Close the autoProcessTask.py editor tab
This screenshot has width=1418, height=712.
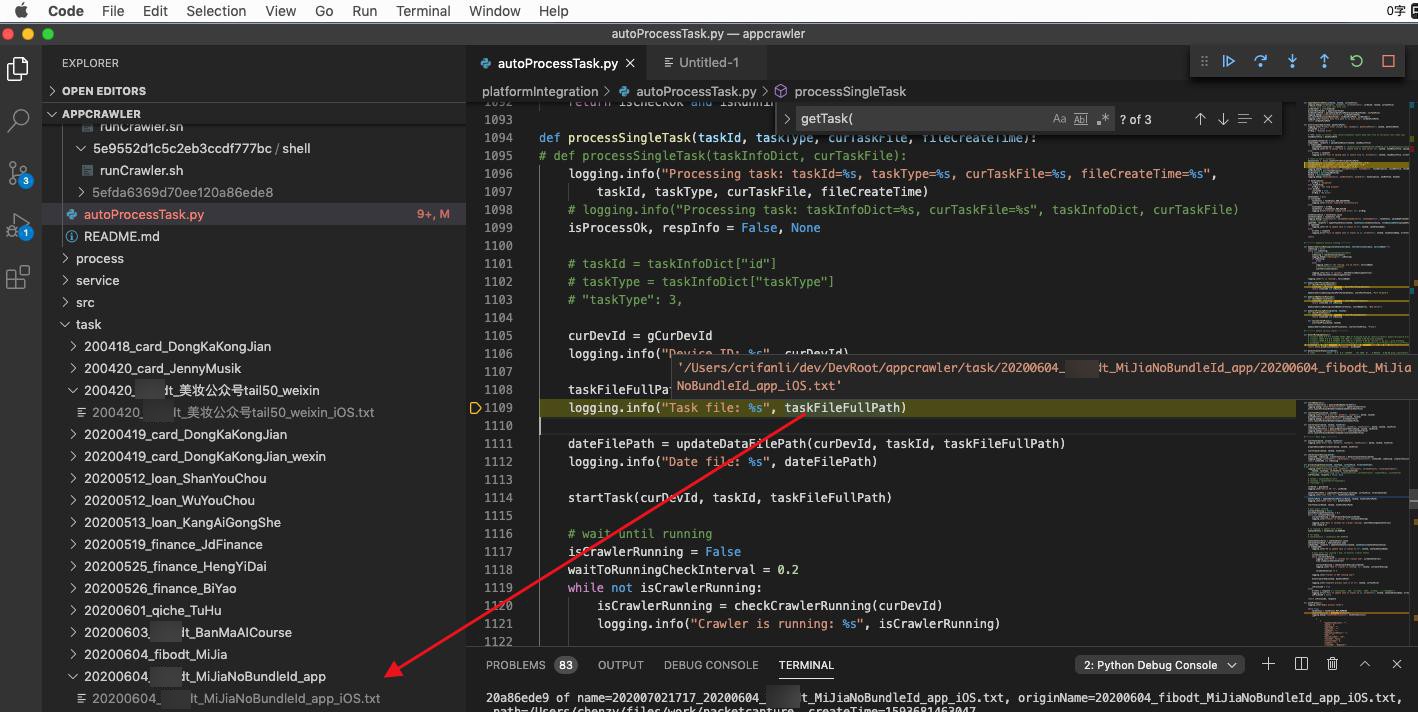(630, 62)
